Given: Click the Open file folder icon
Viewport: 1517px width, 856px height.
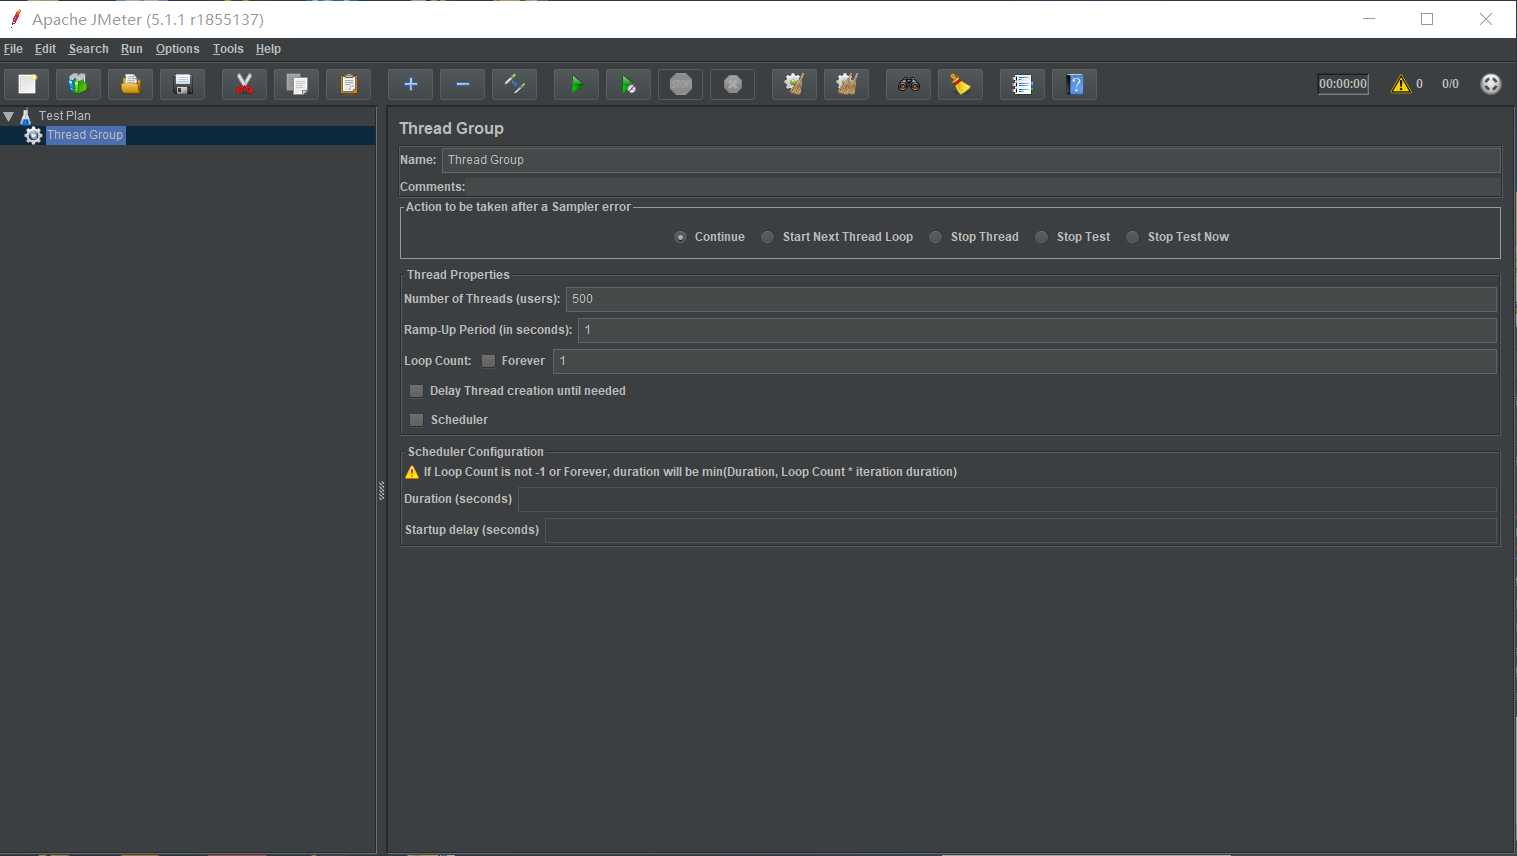Looking at the screenshot, I should 130,84.
